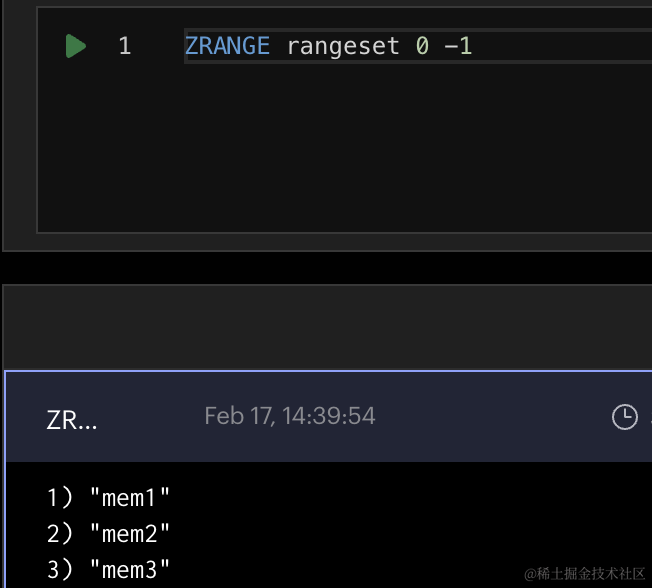Screen dimensions: 652x588
Task: Select the ZRANGE keyword in the editor
Action: (x=227, y=46)
